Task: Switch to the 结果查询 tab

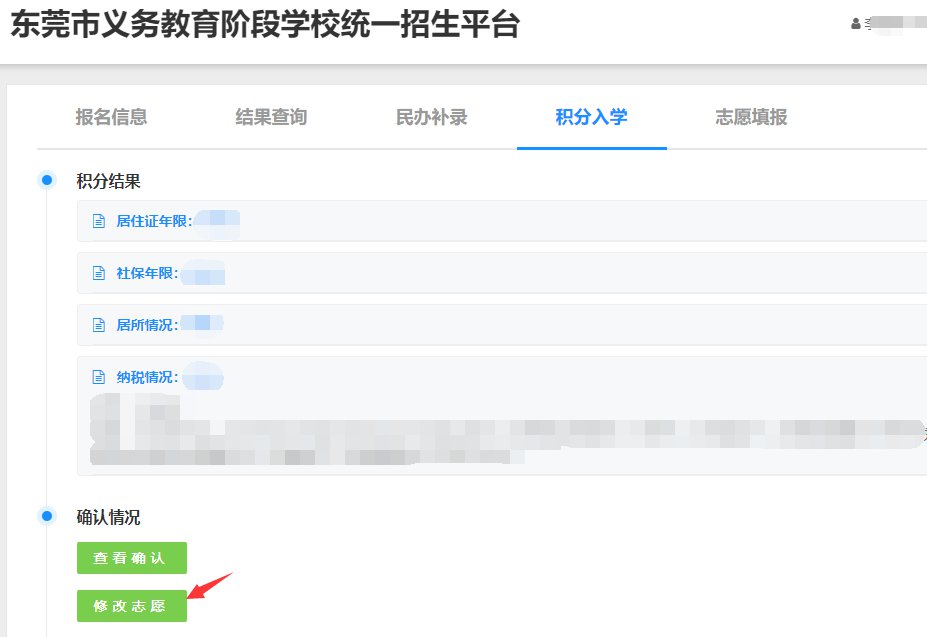Action: click(x=271, y=117)
